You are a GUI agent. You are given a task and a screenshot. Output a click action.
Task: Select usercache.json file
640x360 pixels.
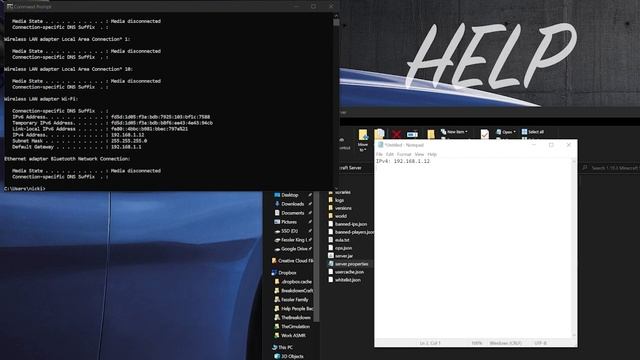[349, 272]
